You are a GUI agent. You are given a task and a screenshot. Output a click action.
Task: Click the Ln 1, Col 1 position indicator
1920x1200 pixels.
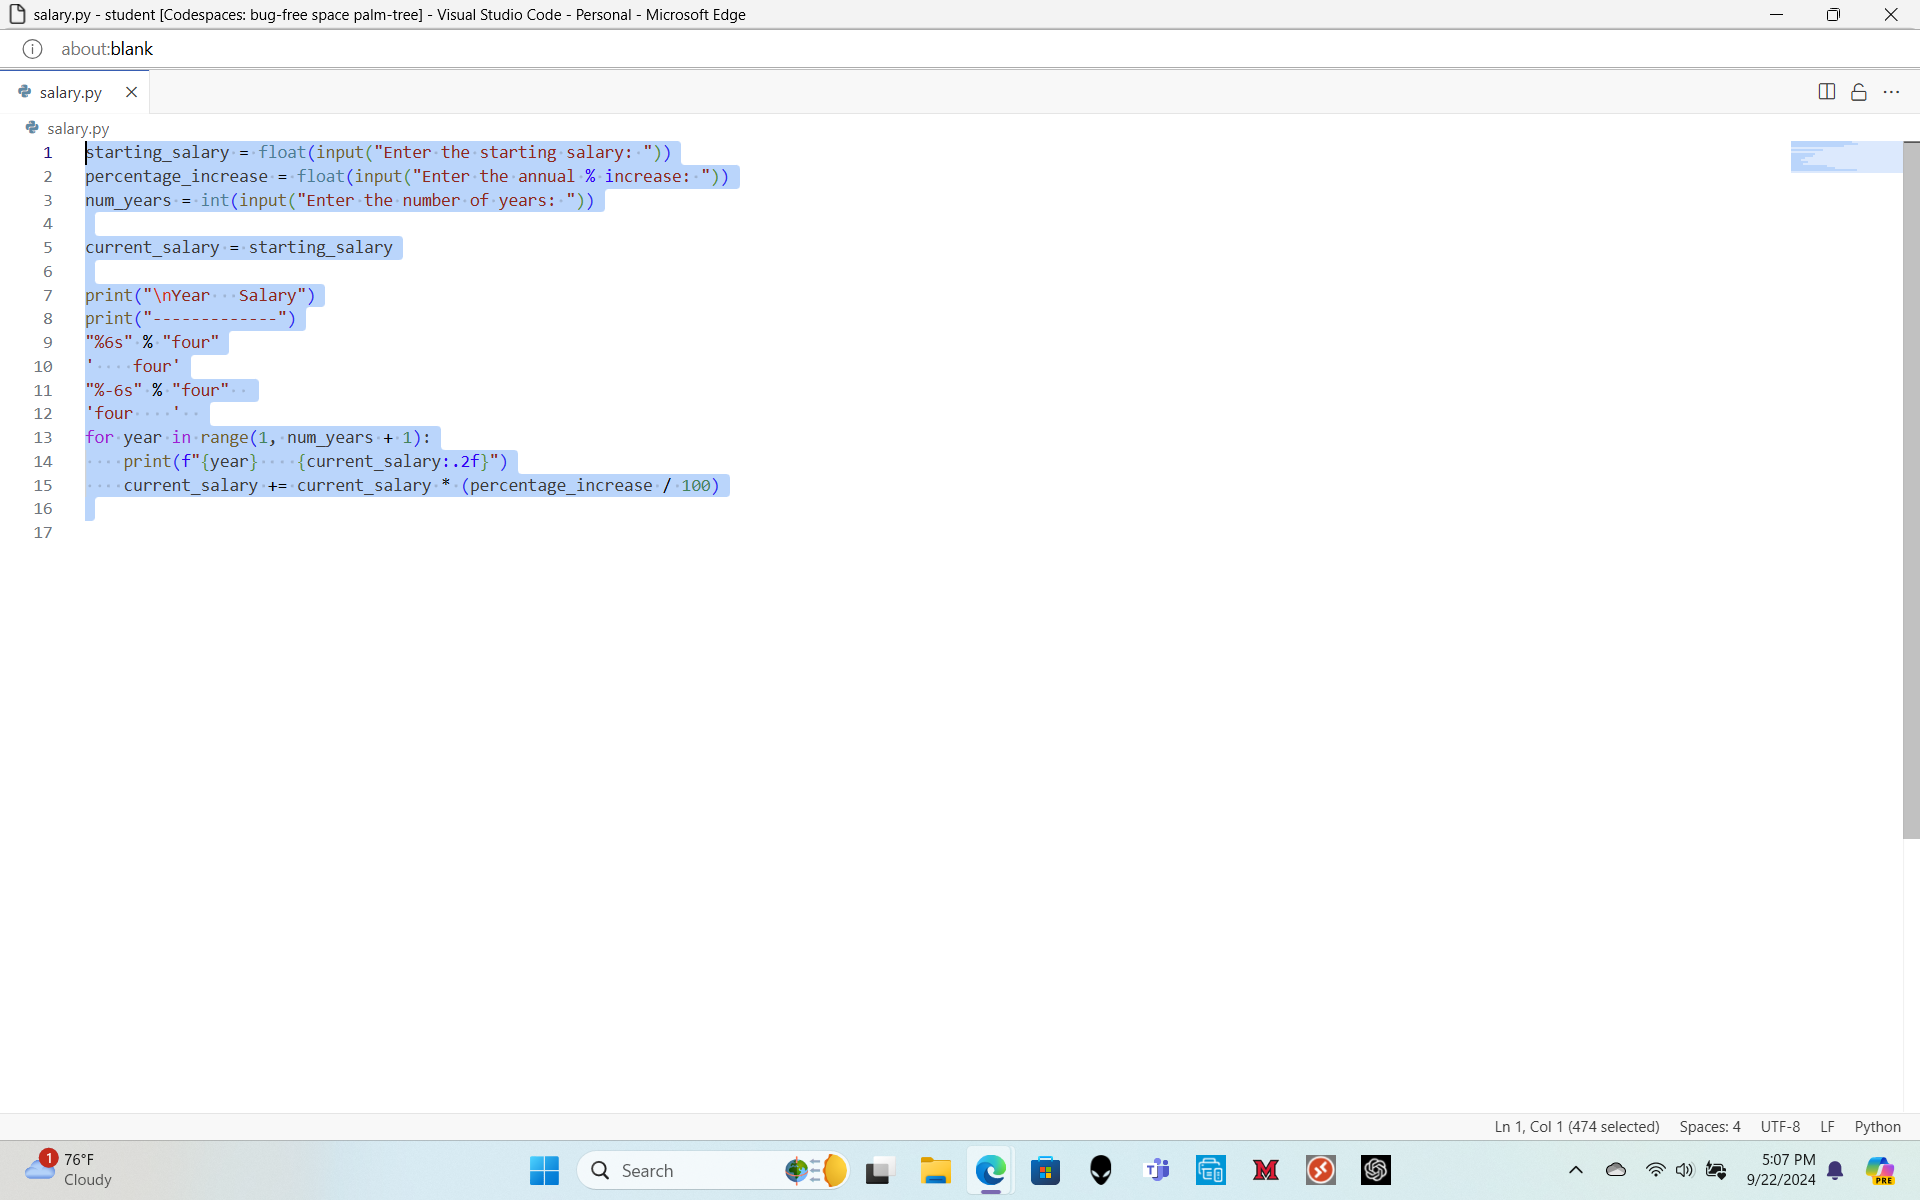pos(1576,1126)
